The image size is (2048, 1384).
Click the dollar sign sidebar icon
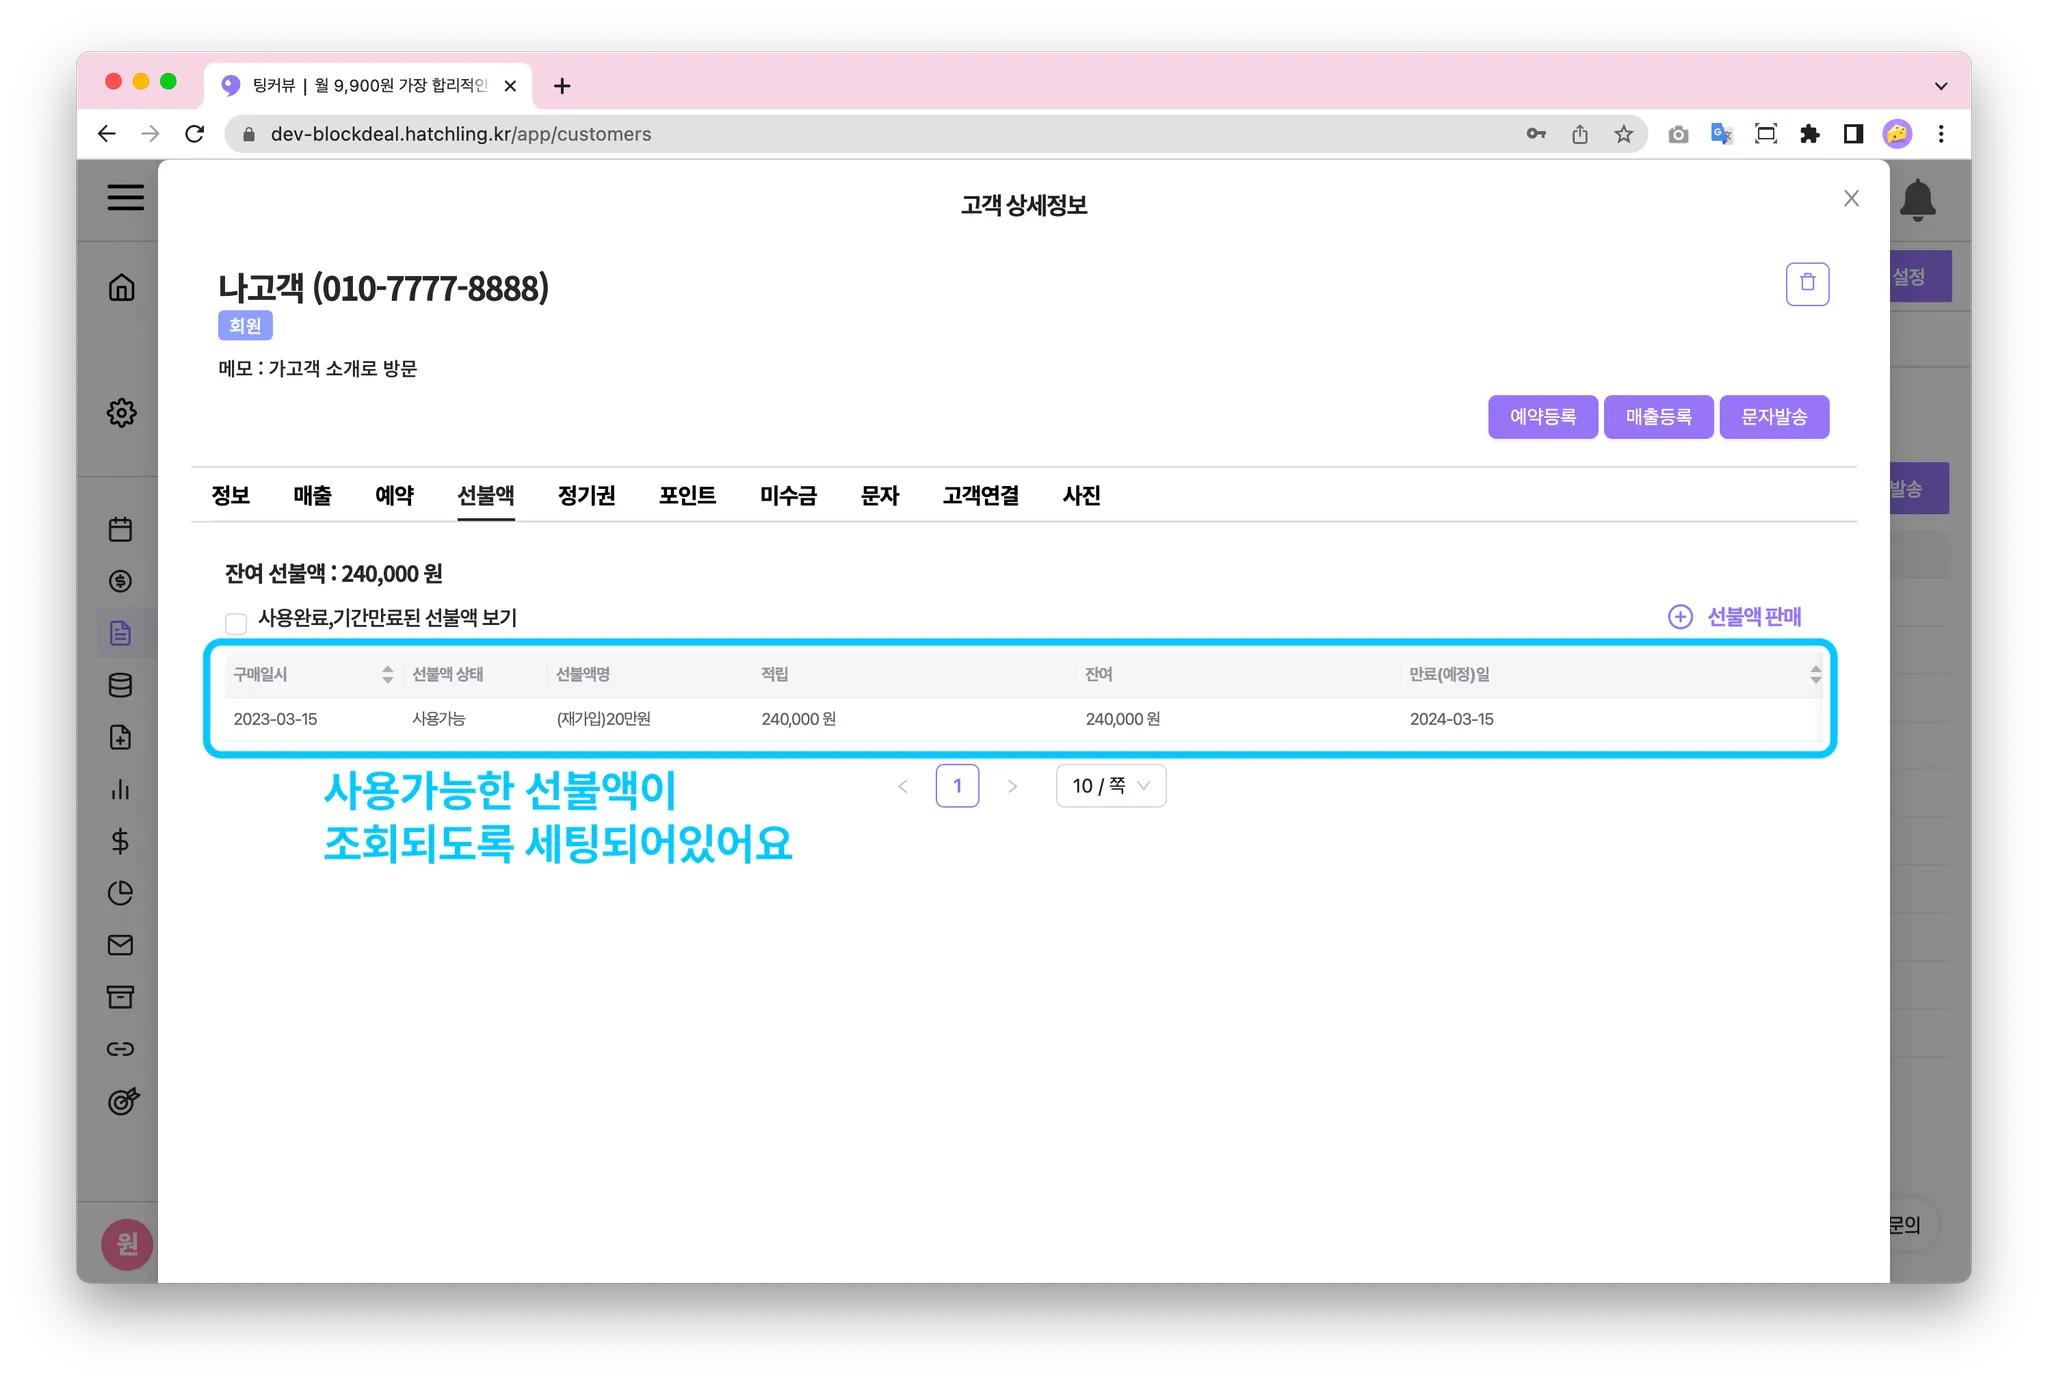[x=121, y=841]
